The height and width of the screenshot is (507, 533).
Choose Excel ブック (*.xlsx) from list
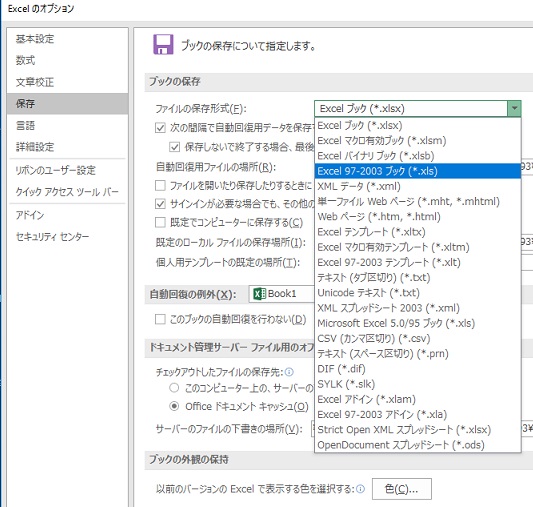point(418,125)
